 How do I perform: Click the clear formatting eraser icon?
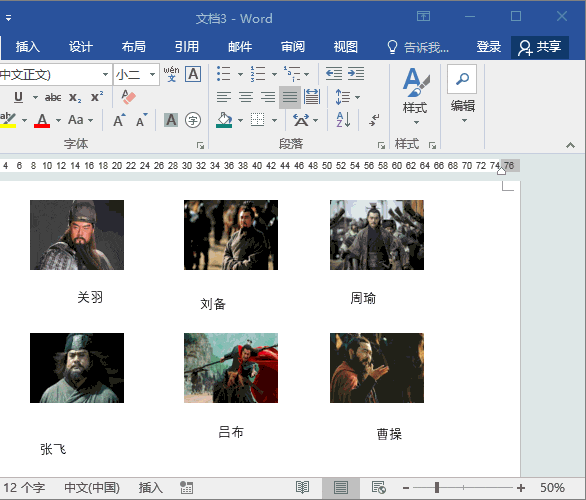tap(129, 96)
